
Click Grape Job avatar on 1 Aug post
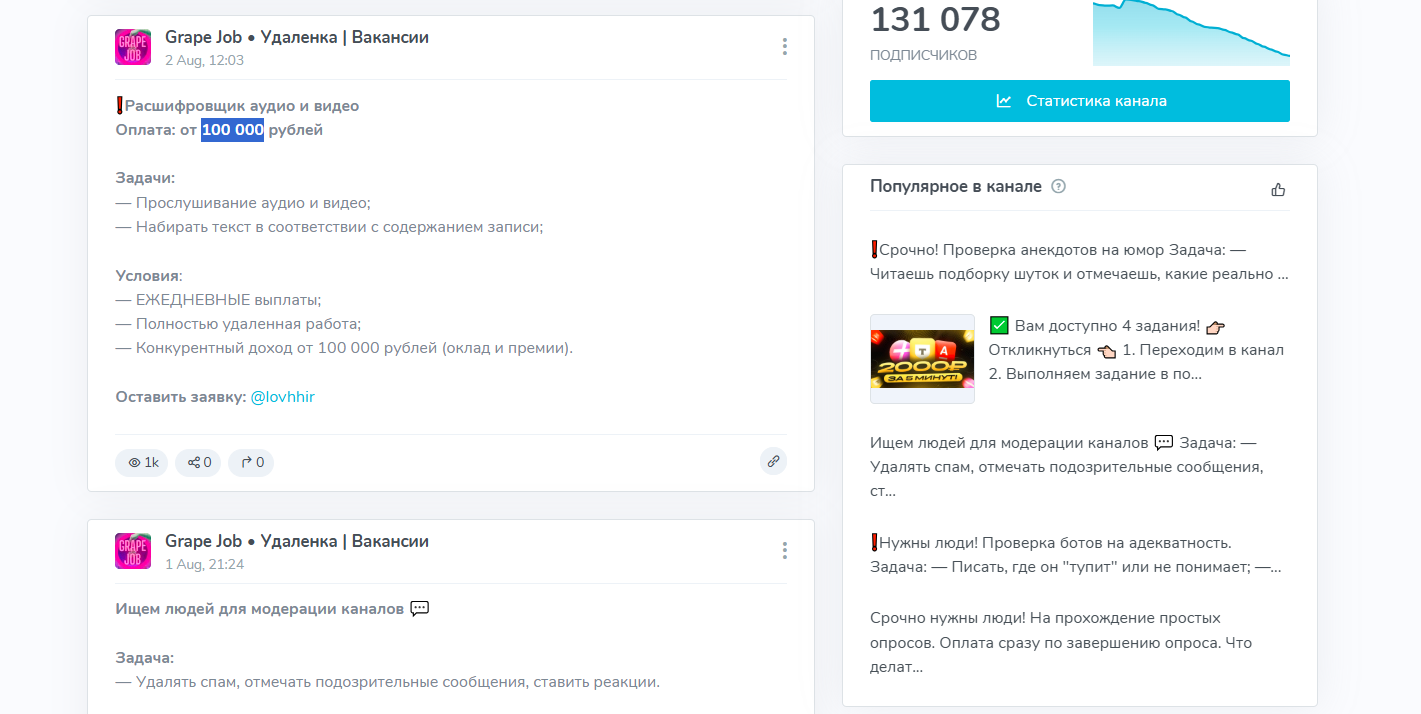point(133,551)
